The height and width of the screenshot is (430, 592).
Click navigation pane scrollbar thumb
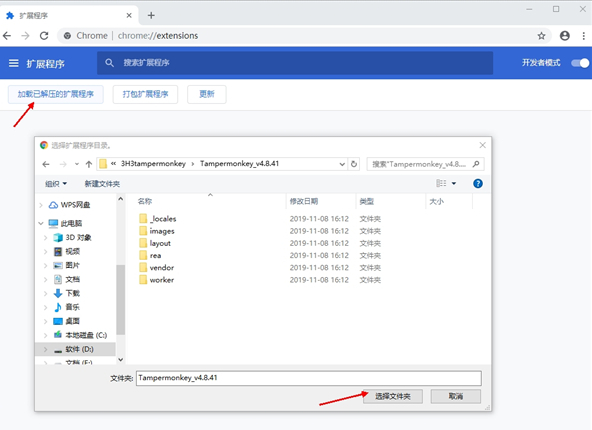pyautogui.click(x=120, y=300)
